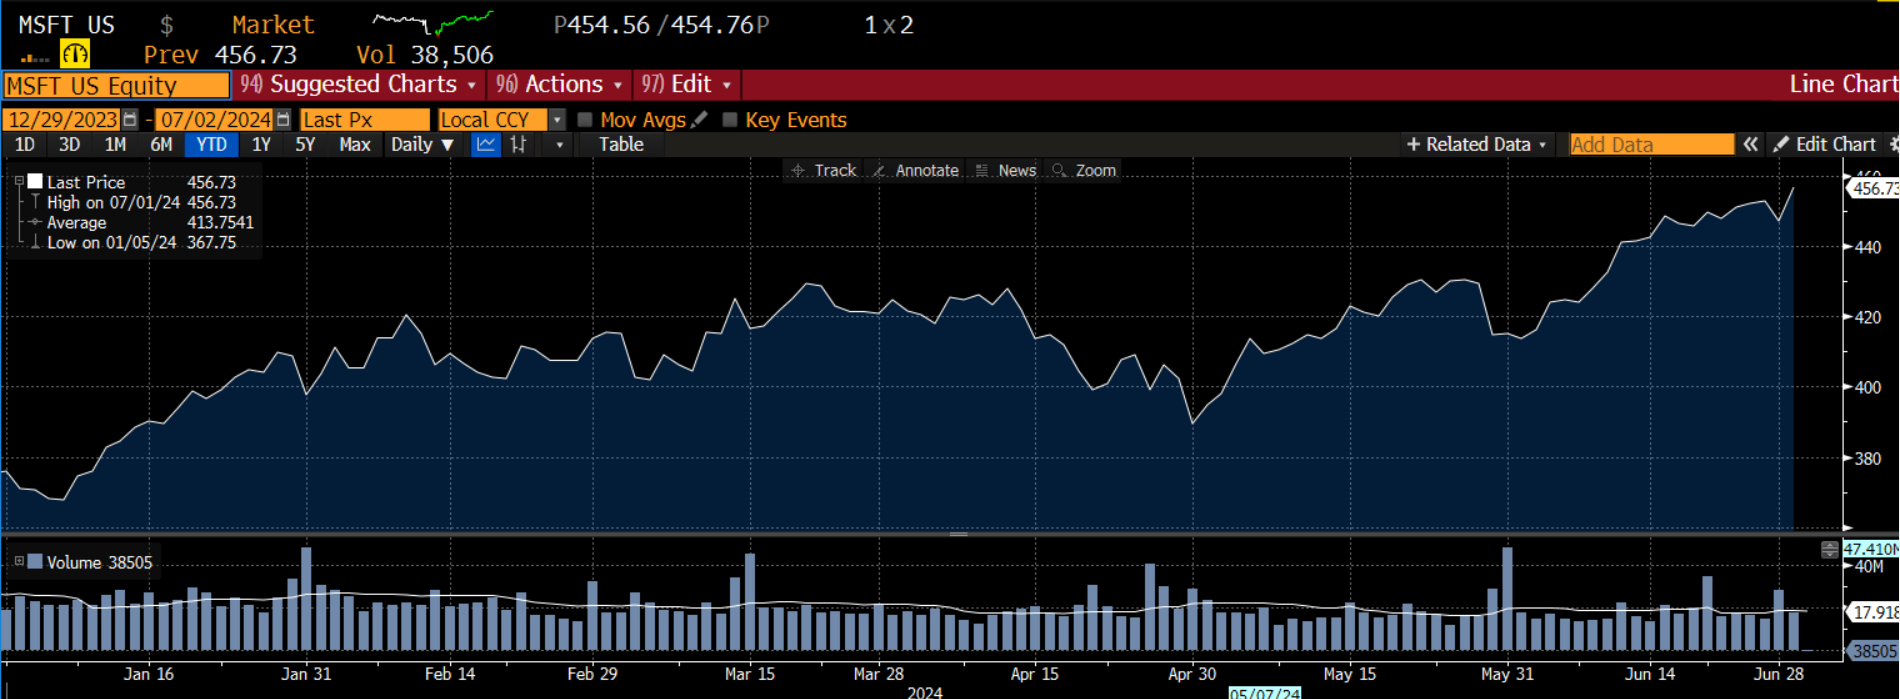This screenshot has height=699, width=1900.
Task: Click 456.73 price marker on axis
Action: tap(1874, 188)
